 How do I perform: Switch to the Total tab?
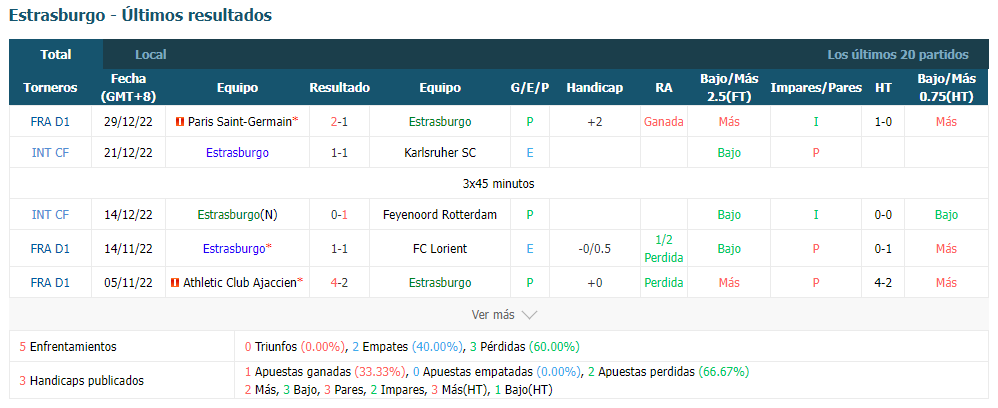(56, 55)
